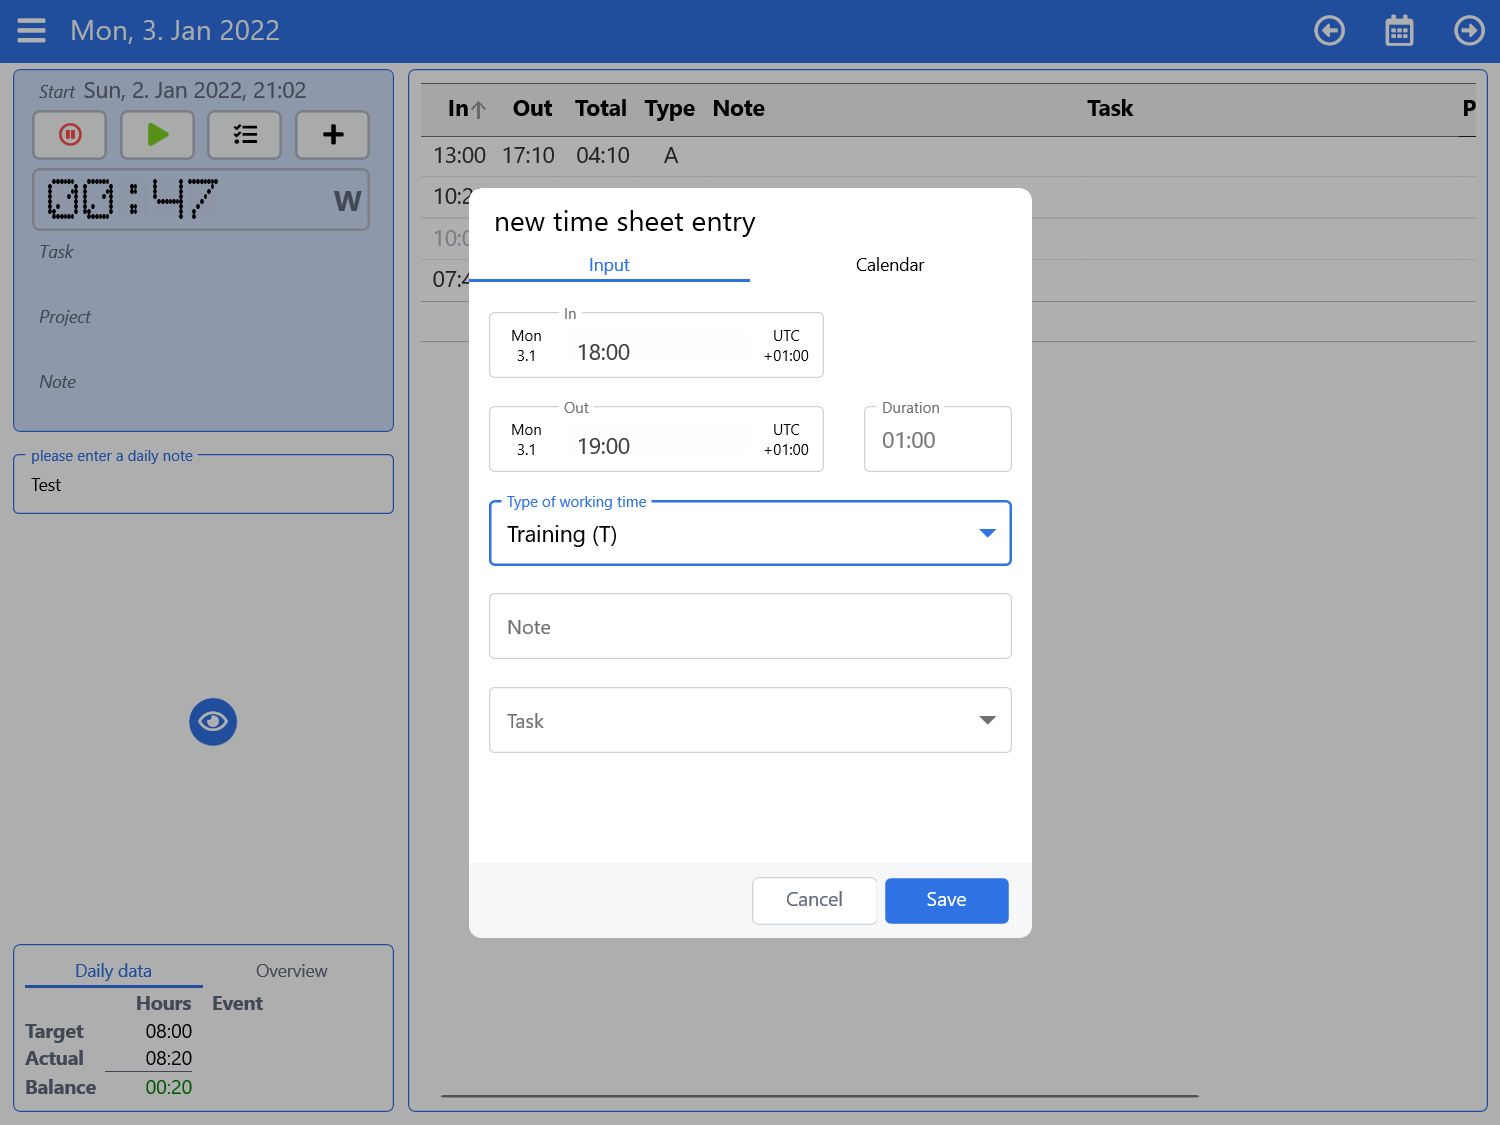Click the Out column header
The width and height of the screenshot is (1500, 1125).
[x=532, y=109]
